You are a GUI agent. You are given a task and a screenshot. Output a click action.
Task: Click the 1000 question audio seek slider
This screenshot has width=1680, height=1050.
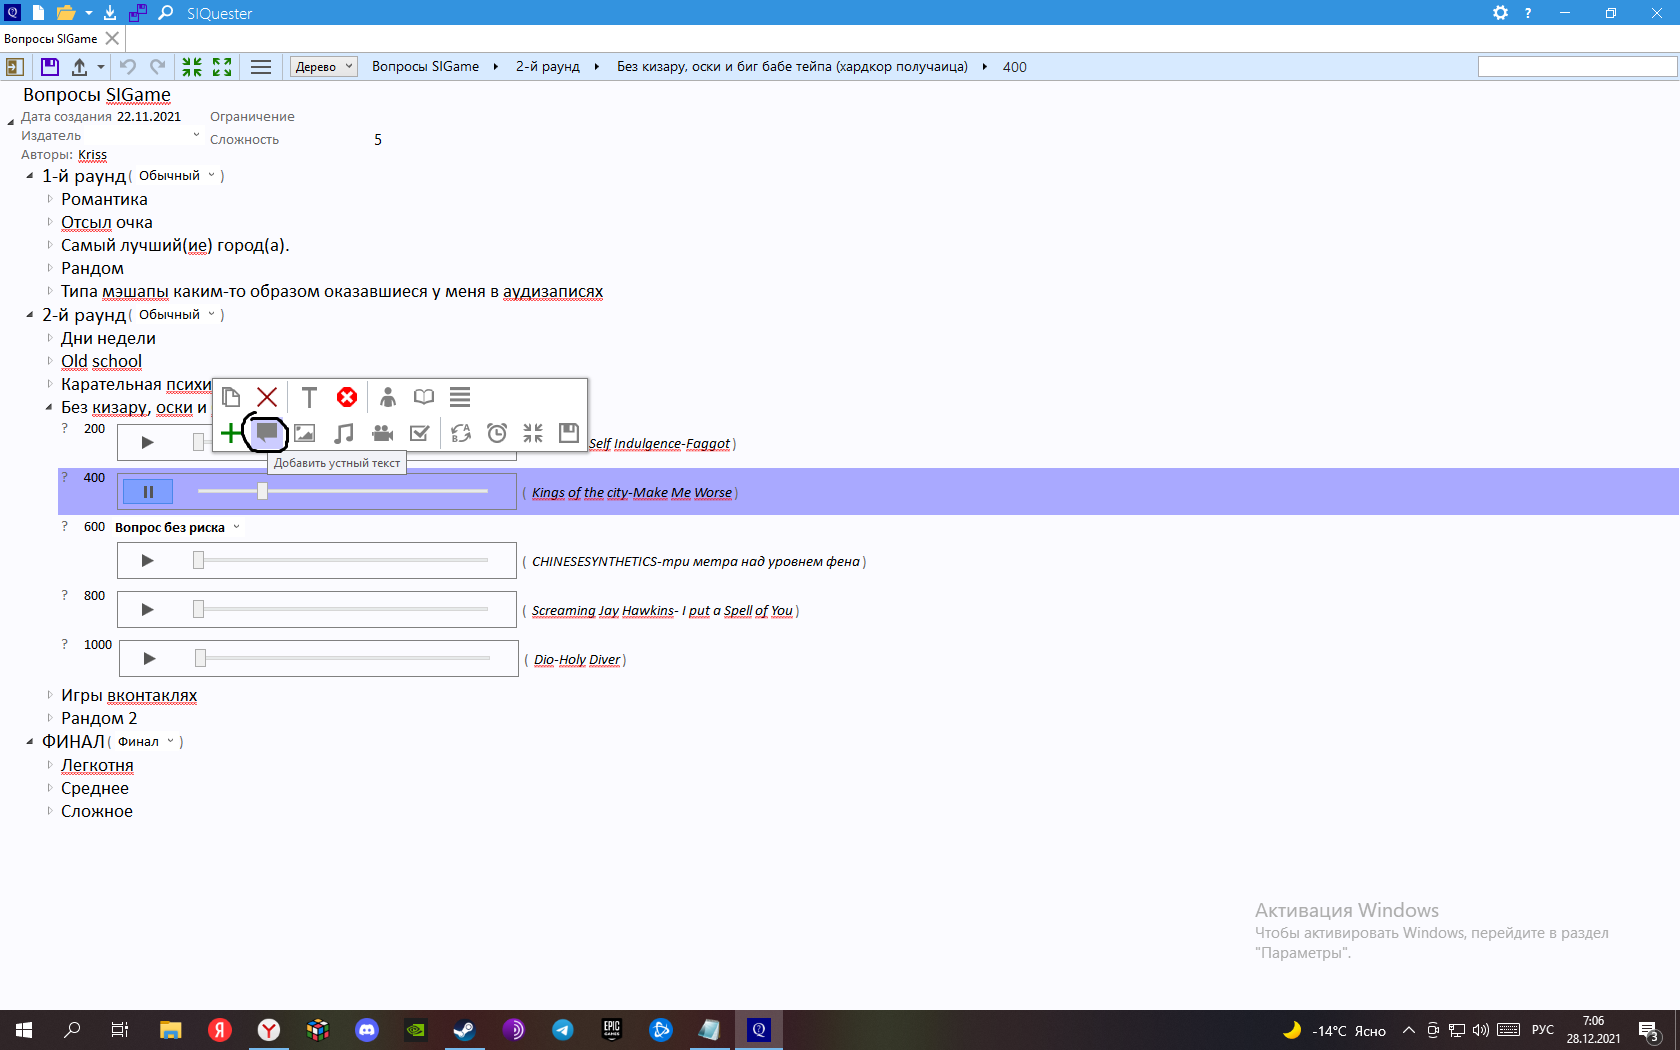pyautogui.click(x=345, y=658)
